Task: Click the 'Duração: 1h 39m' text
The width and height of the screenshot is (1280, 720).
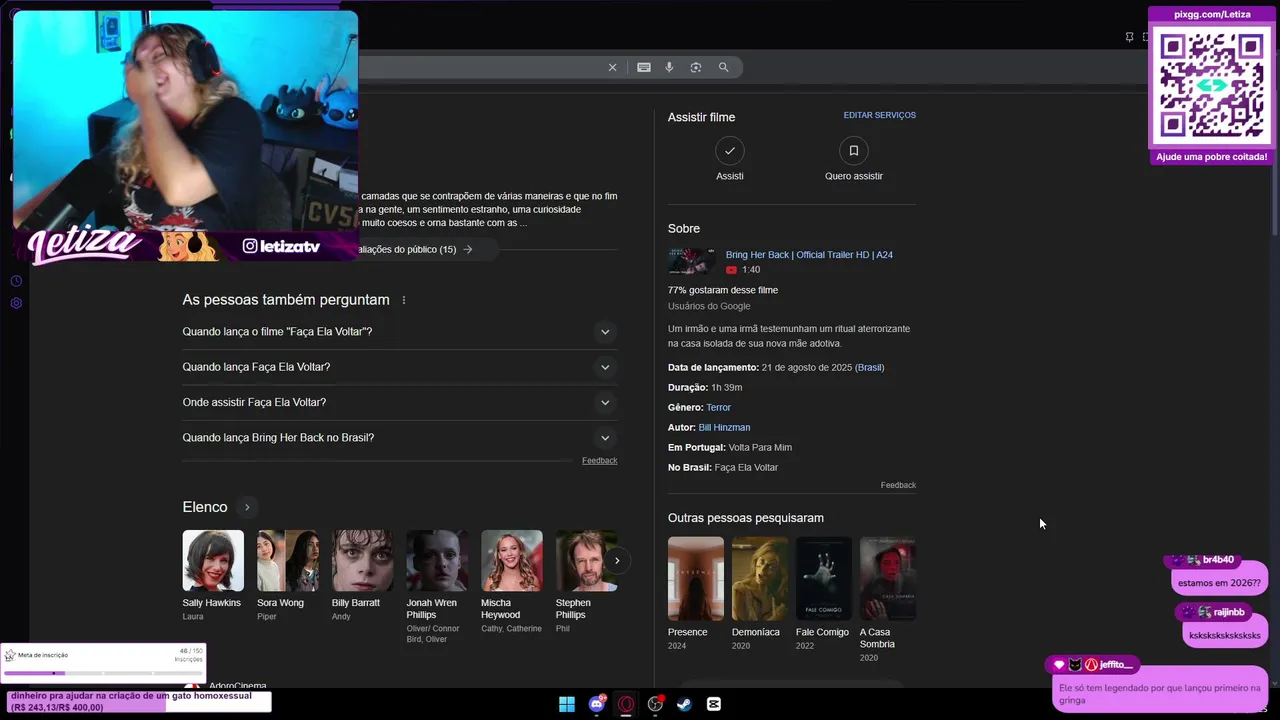Action: click(x=705, y=387)
